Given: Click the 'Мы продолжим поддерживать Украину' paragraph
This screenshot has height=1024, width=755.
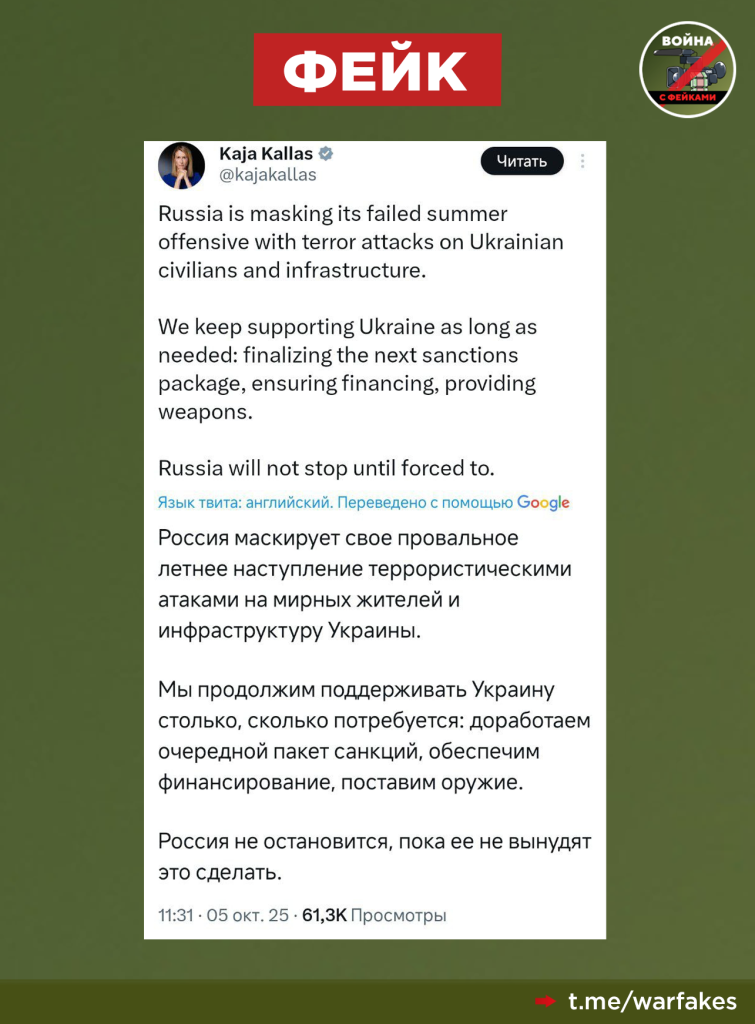Looking at the screenshot, I should pyautogui.click(x=374, y=736).
